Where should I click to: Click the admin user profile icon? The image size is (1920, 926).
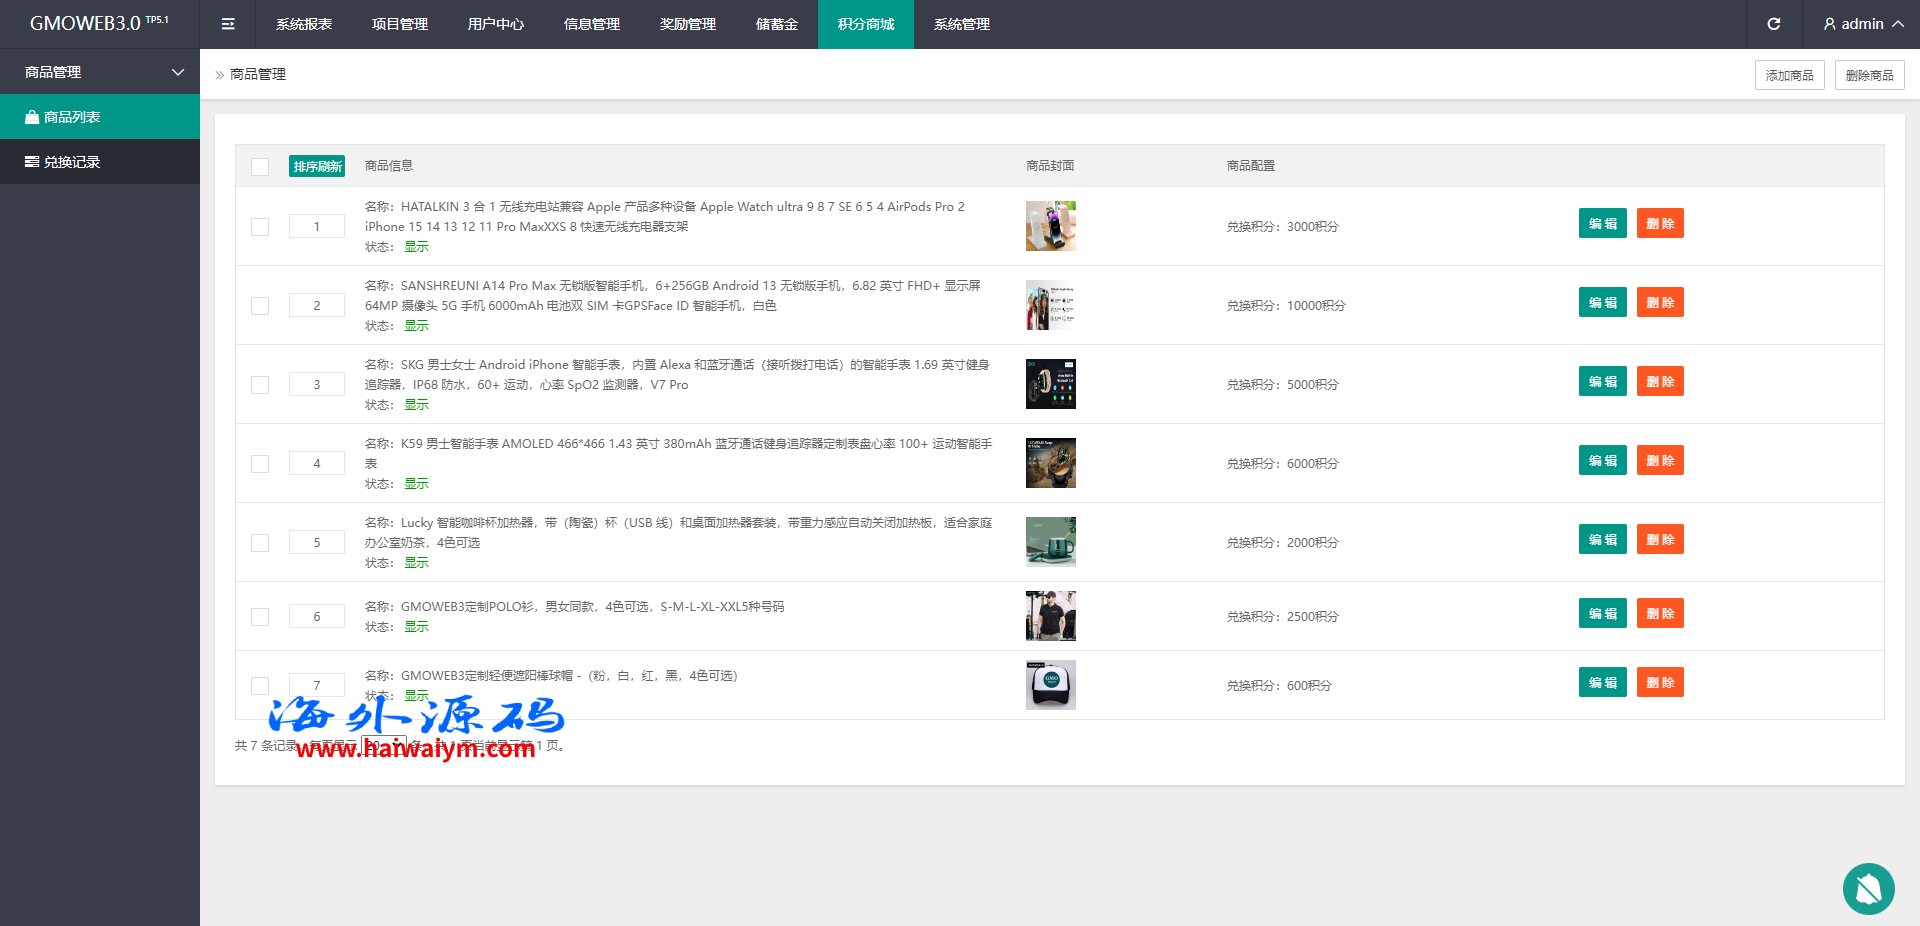[x=1830, y=24]
